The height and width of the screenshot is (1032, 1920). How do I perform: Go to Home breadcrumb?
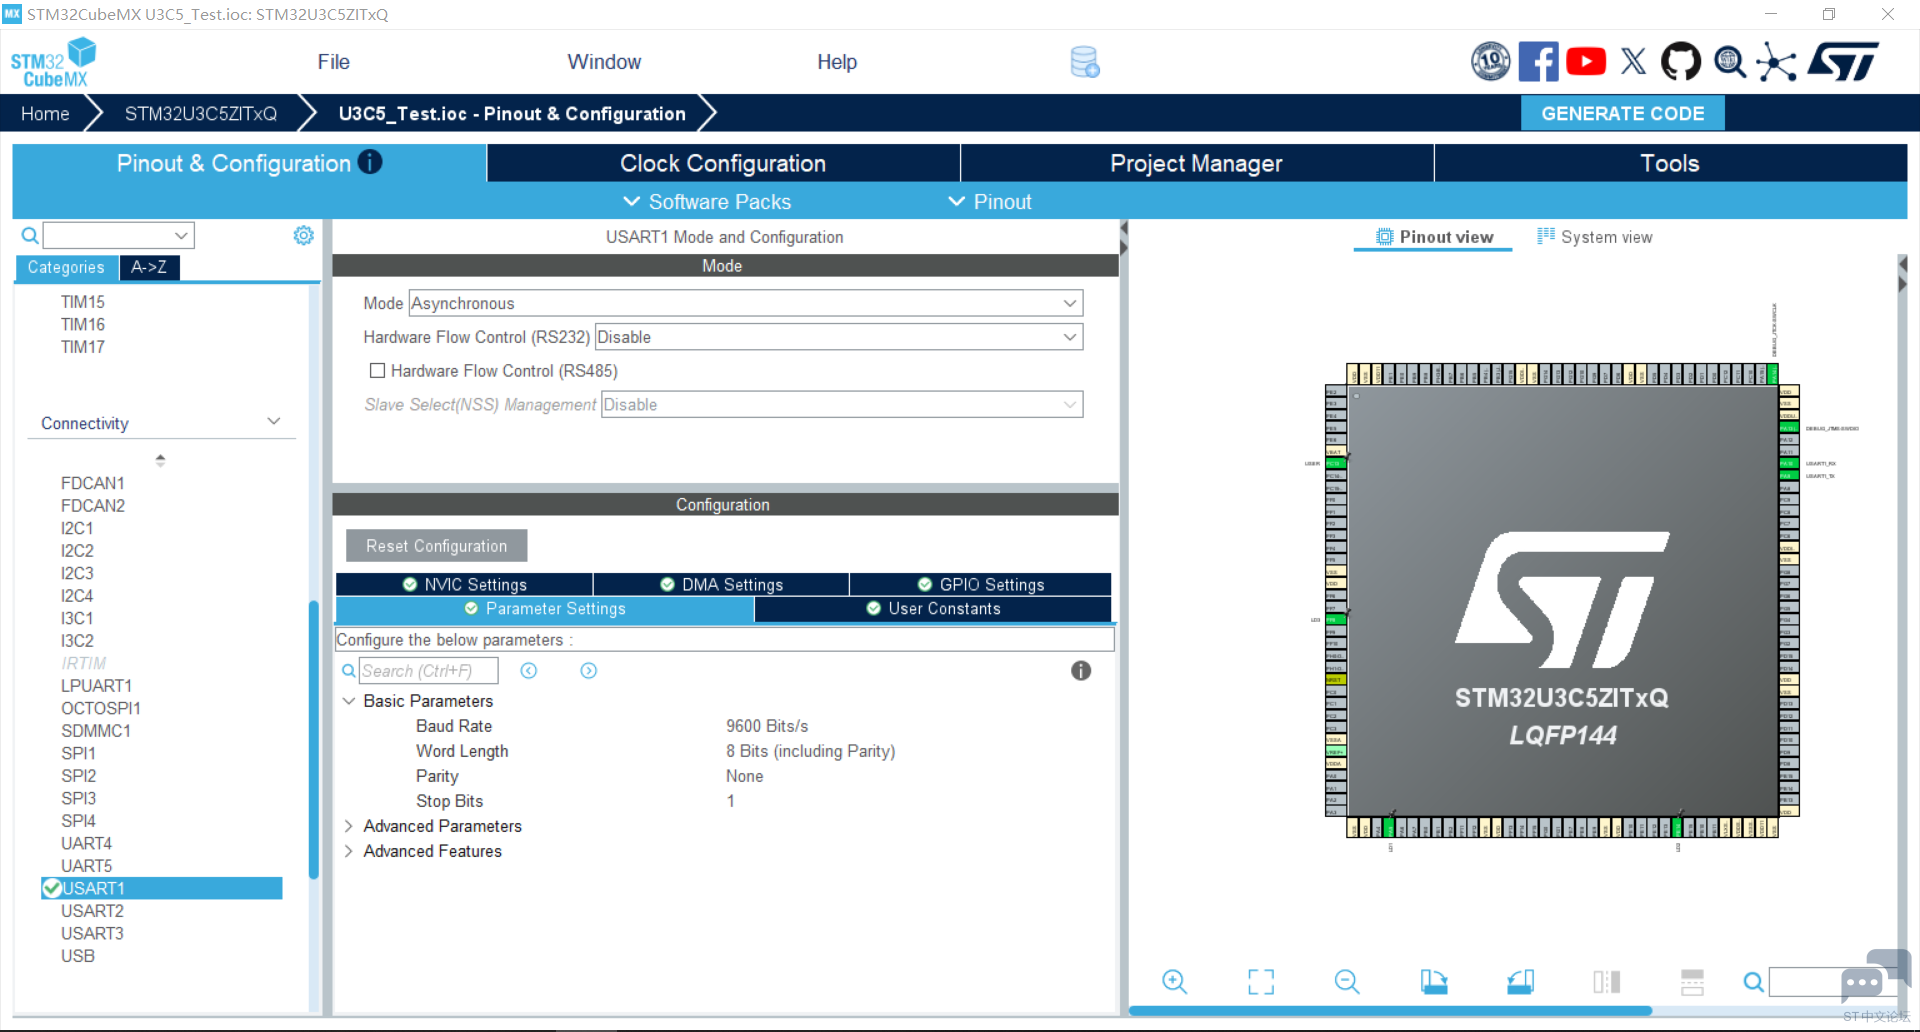click(x=45, y=114)
